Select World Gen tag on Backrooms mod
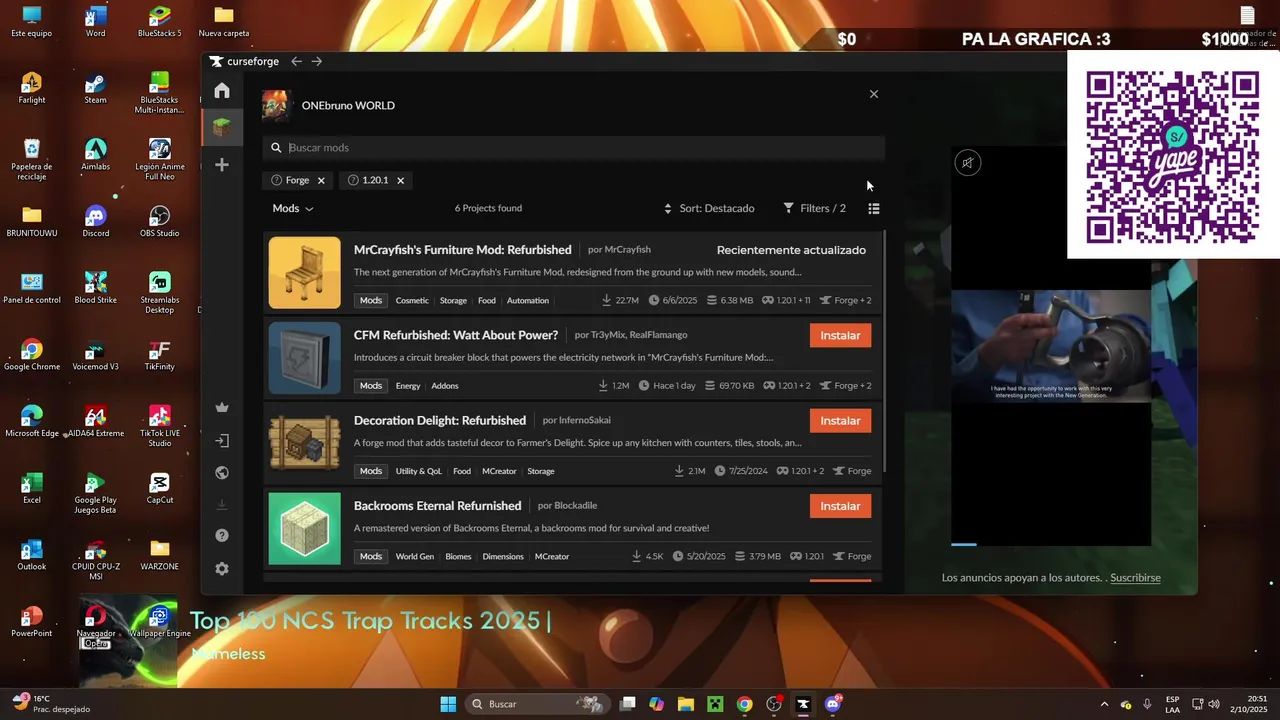The image size is (1280, 720). 414,557
